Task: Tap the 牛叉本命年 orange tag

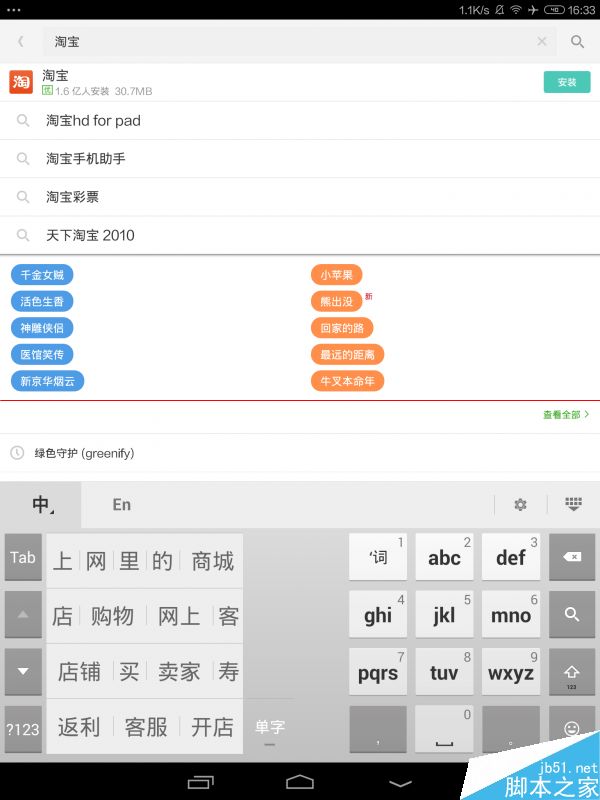Action: coord(347,381)
